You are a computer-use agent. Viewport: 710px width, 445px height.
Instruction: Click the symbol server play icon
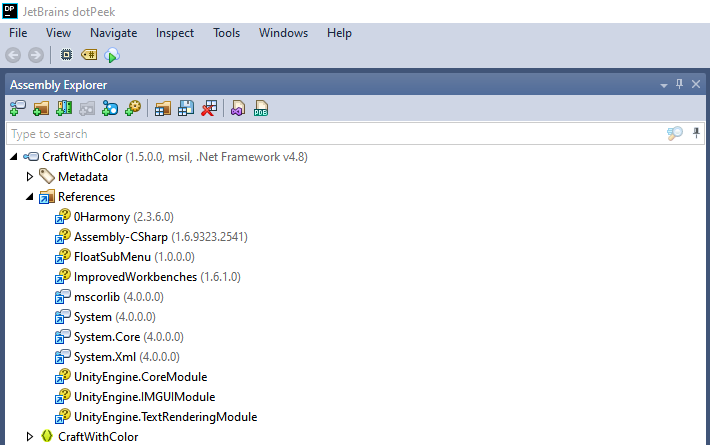[111, 55]
